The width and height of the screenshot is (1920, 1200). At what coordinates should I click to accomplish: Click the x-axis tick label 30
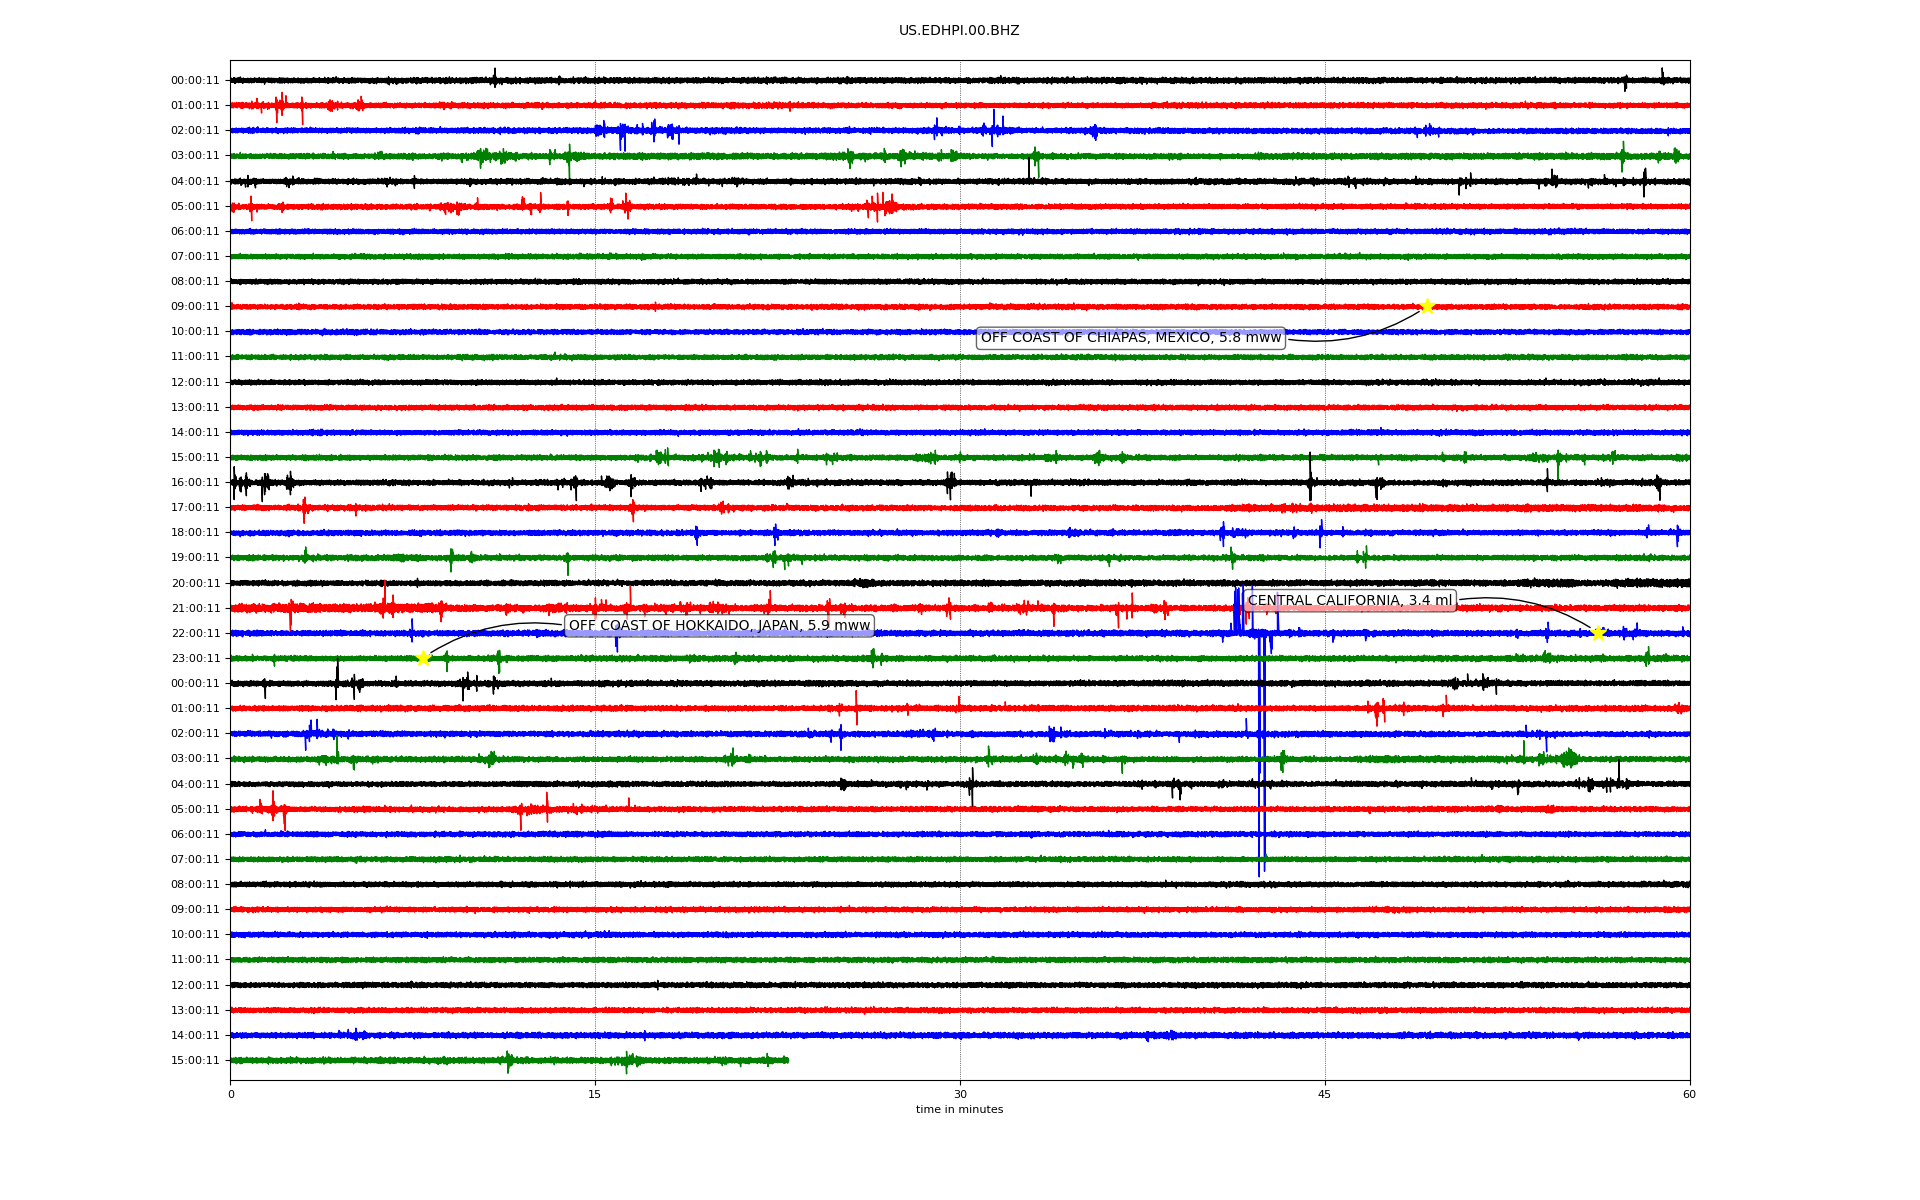960,1094
